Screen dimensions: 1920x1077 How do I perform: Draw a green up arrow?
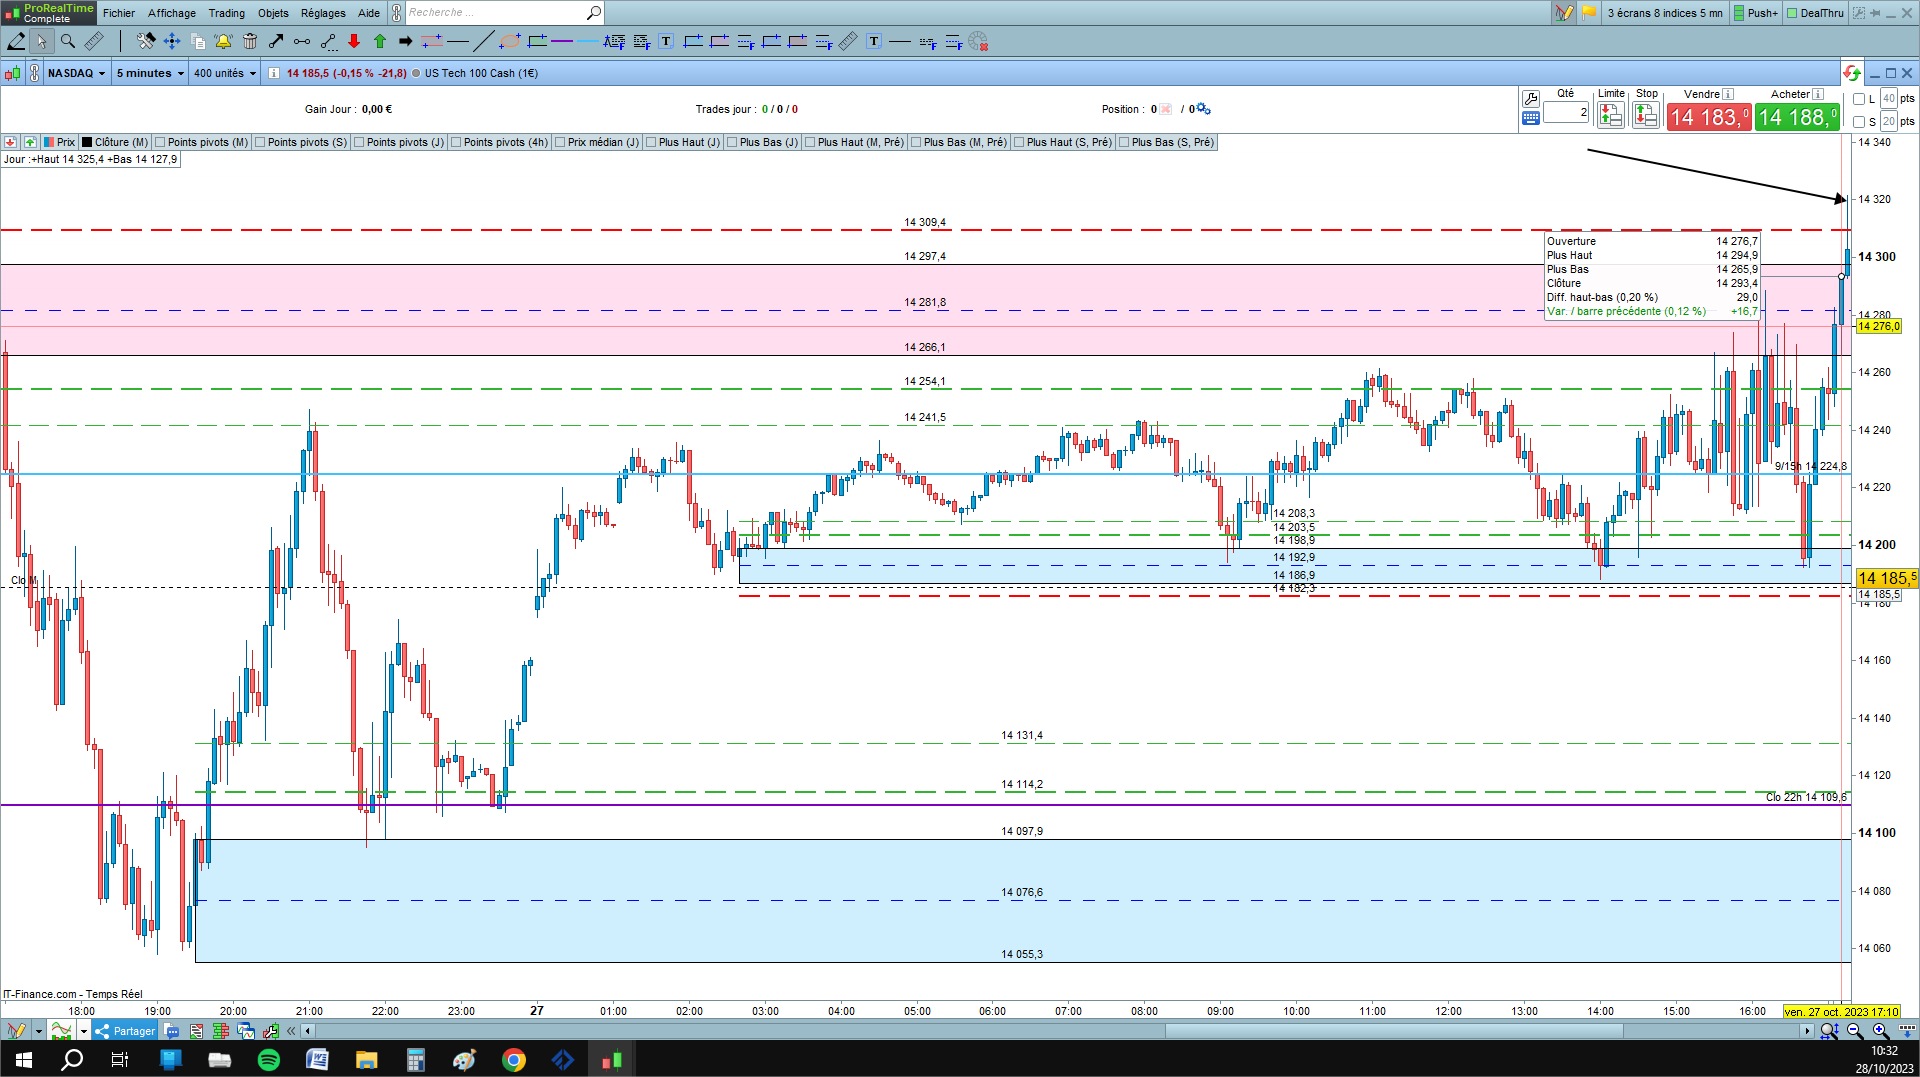(380, 41)
